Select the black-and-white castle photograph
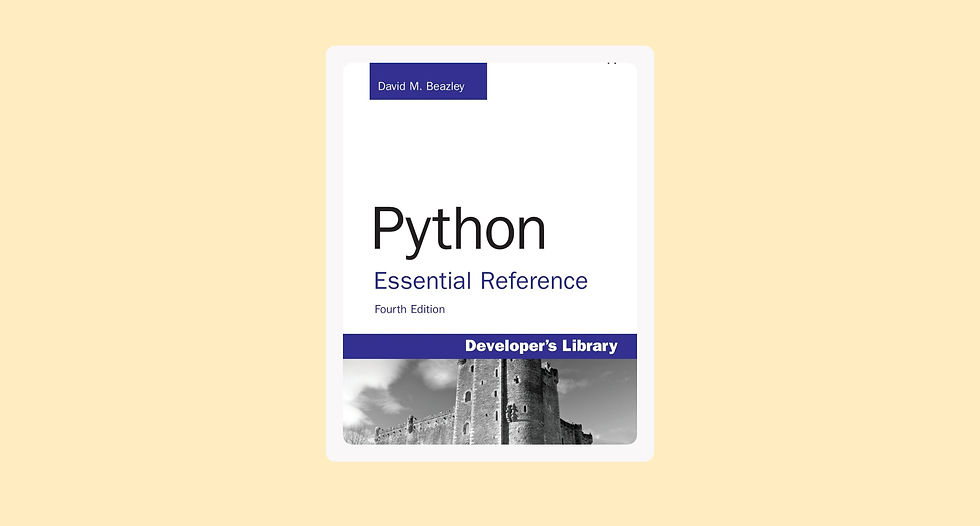This screenshot has width=980, height=526. pyautogui.click(x=489, y=402)
